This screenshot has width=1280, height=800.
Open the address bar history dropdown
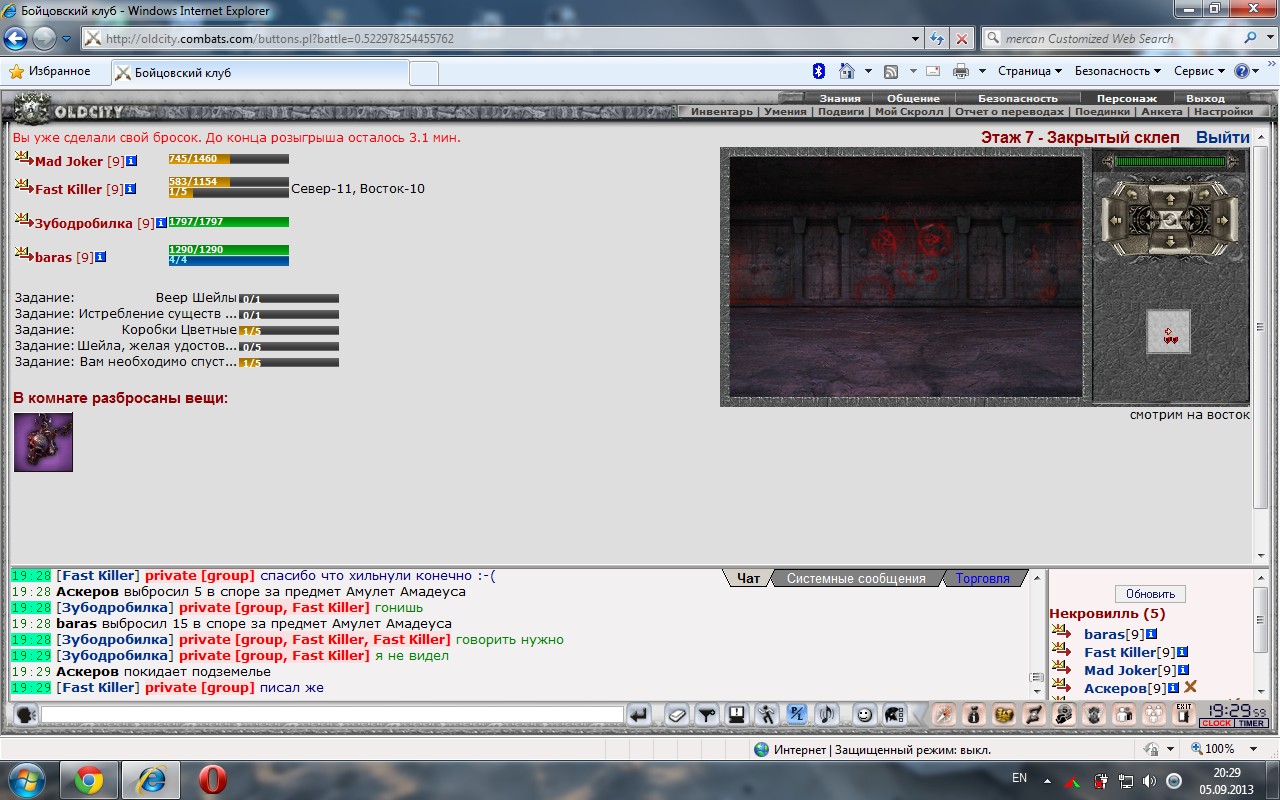pyautogui.click(x=916, y=38)
